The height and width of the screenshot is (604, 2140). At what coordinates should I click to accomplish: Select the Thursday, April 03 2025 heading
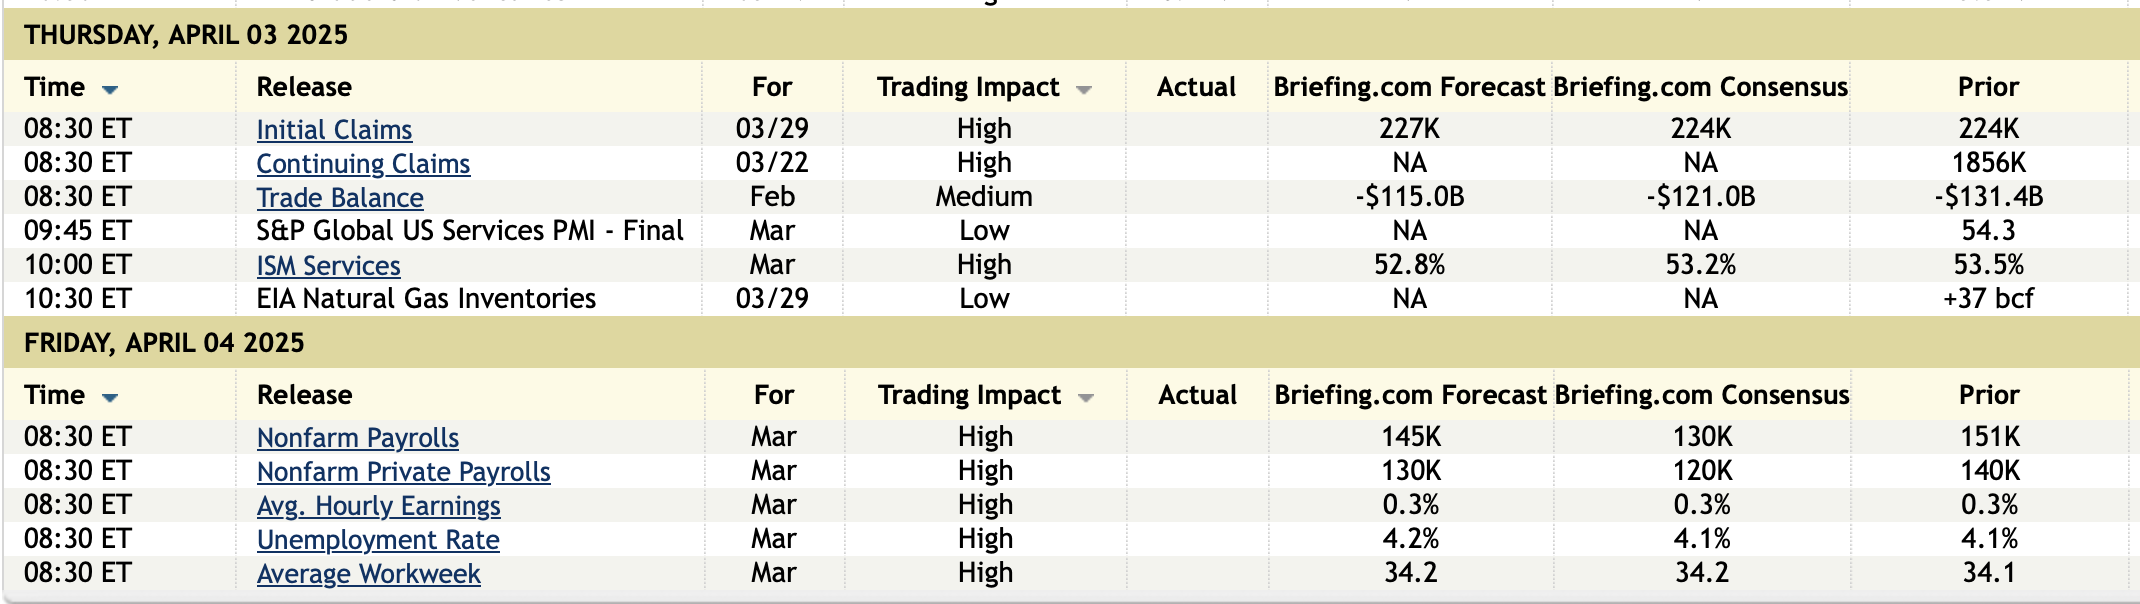point(186,35)
